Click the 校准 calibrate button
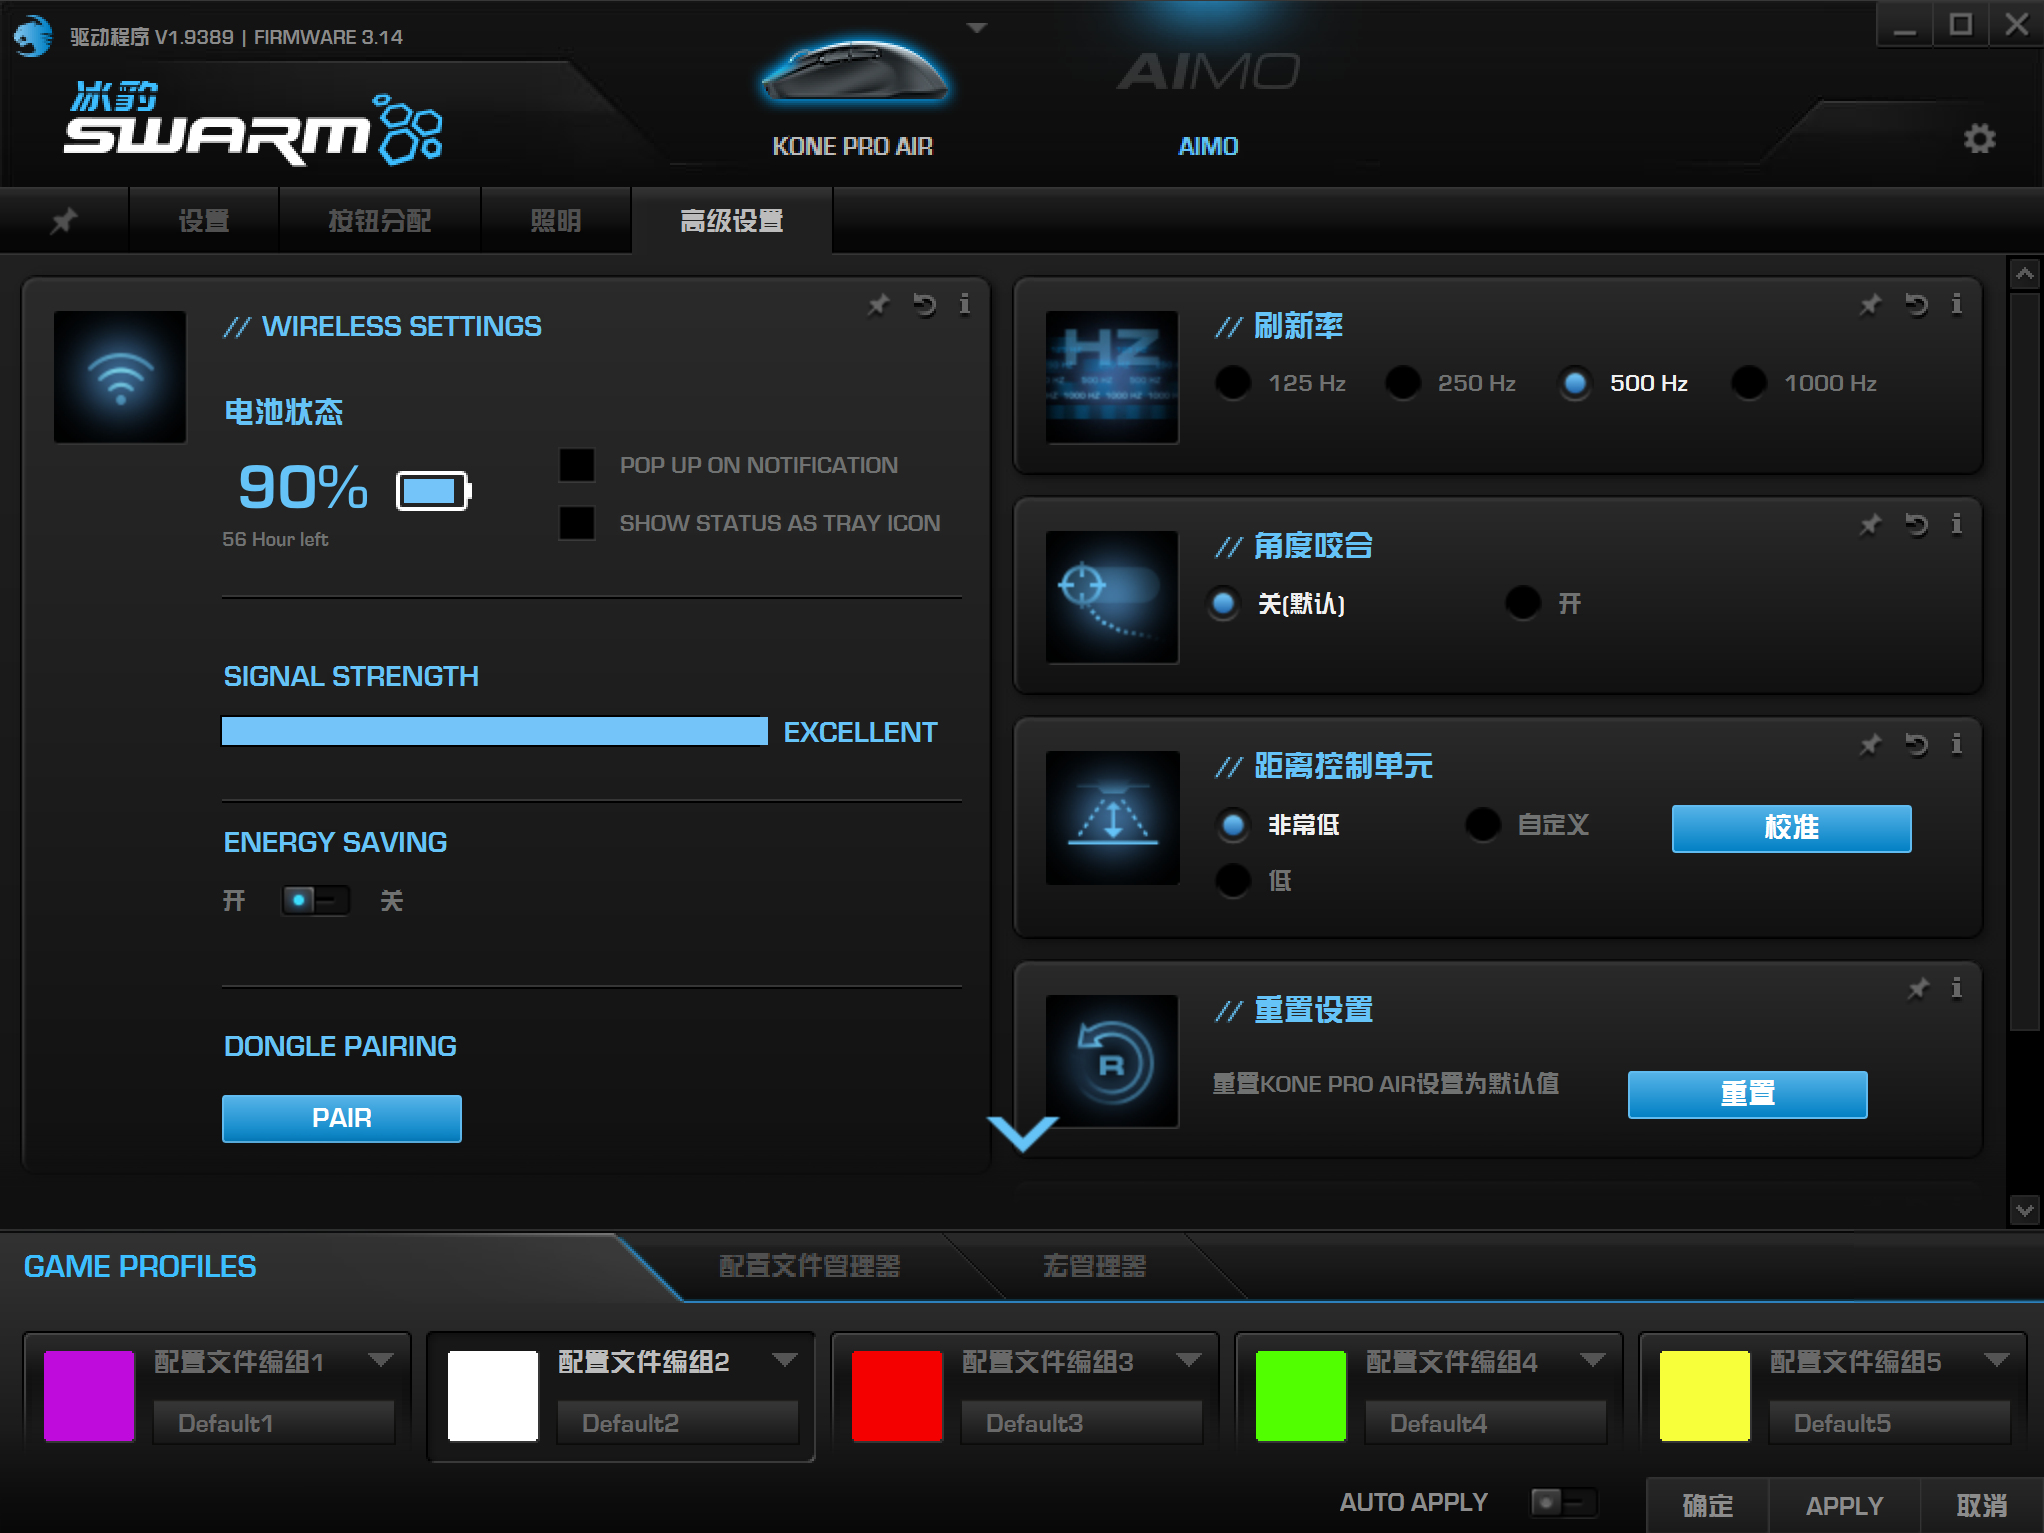The width and height of the screenshot is (2044, 1533). coord(1791,828)
